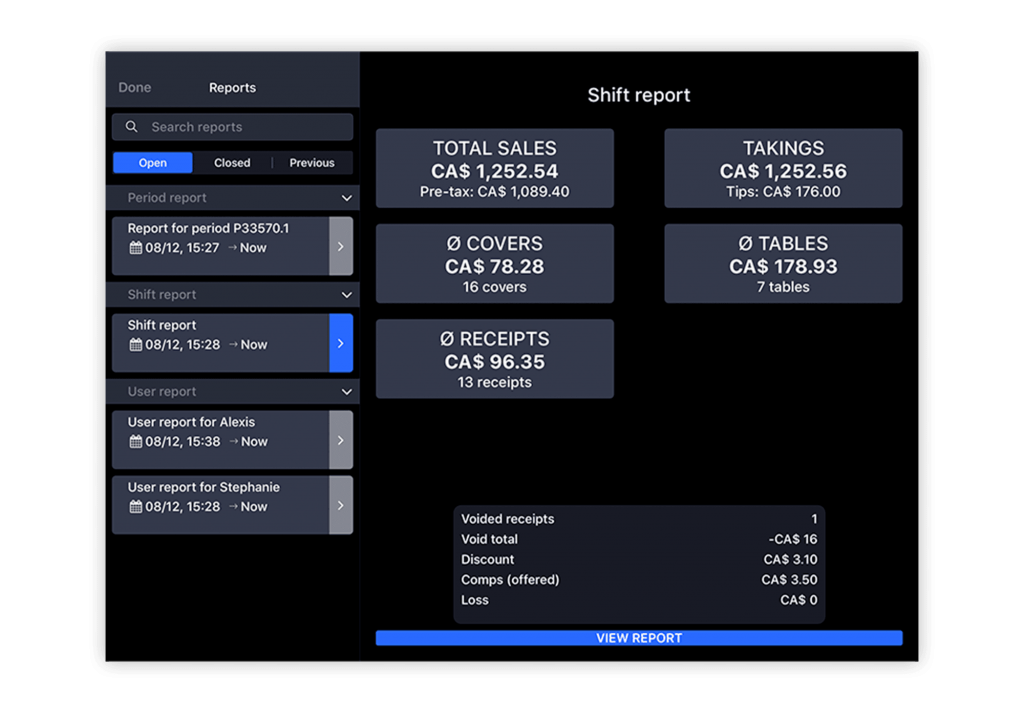Collapse the Period report section
This screenshot has width=1024, height=717.
[x=346, y=197]
